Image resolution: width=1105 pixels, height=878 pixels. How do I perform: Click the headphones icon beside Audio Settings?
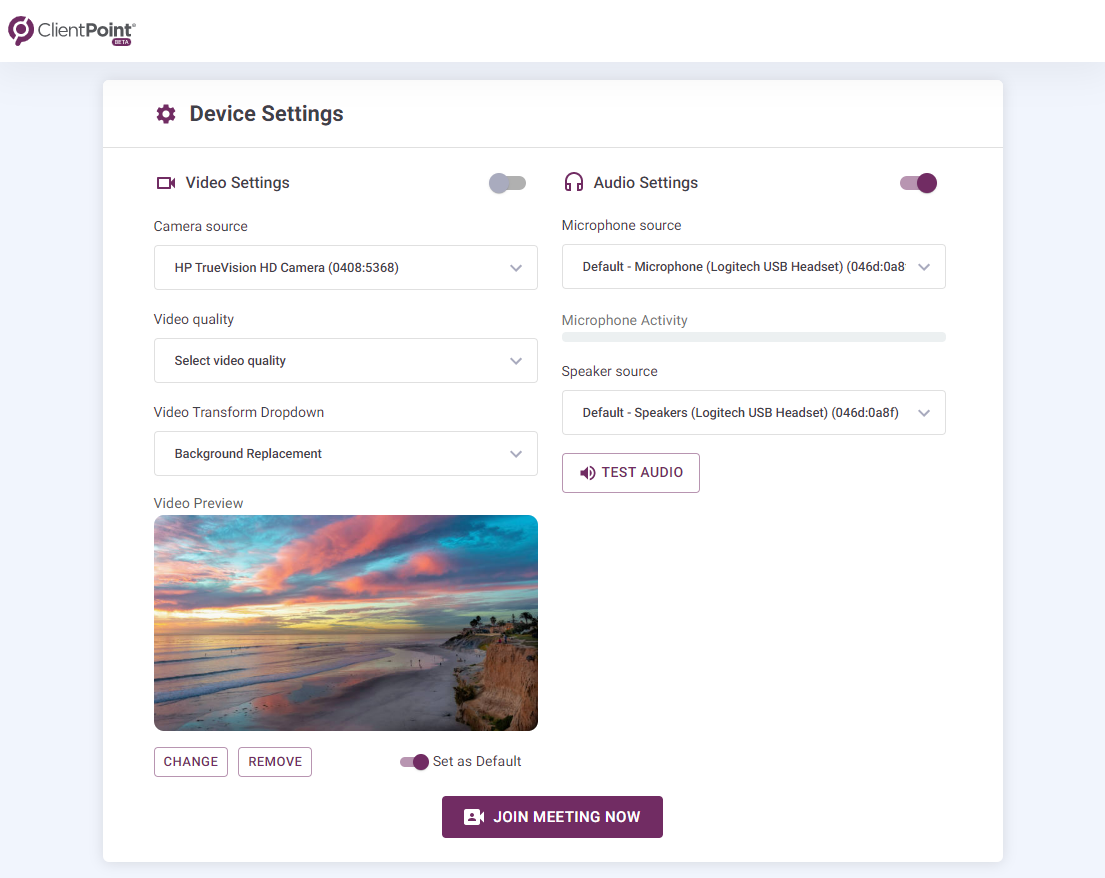pyautogui.click(x=574, y=183)
